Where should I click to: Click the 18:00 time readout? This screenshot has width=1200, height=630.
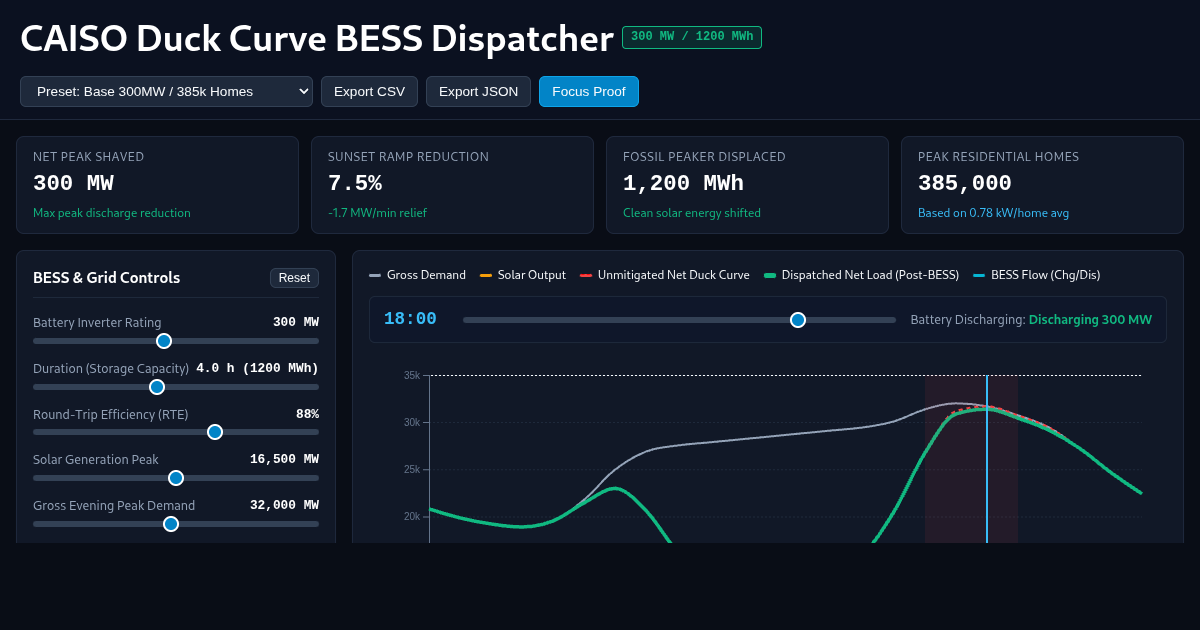(410, 319)
